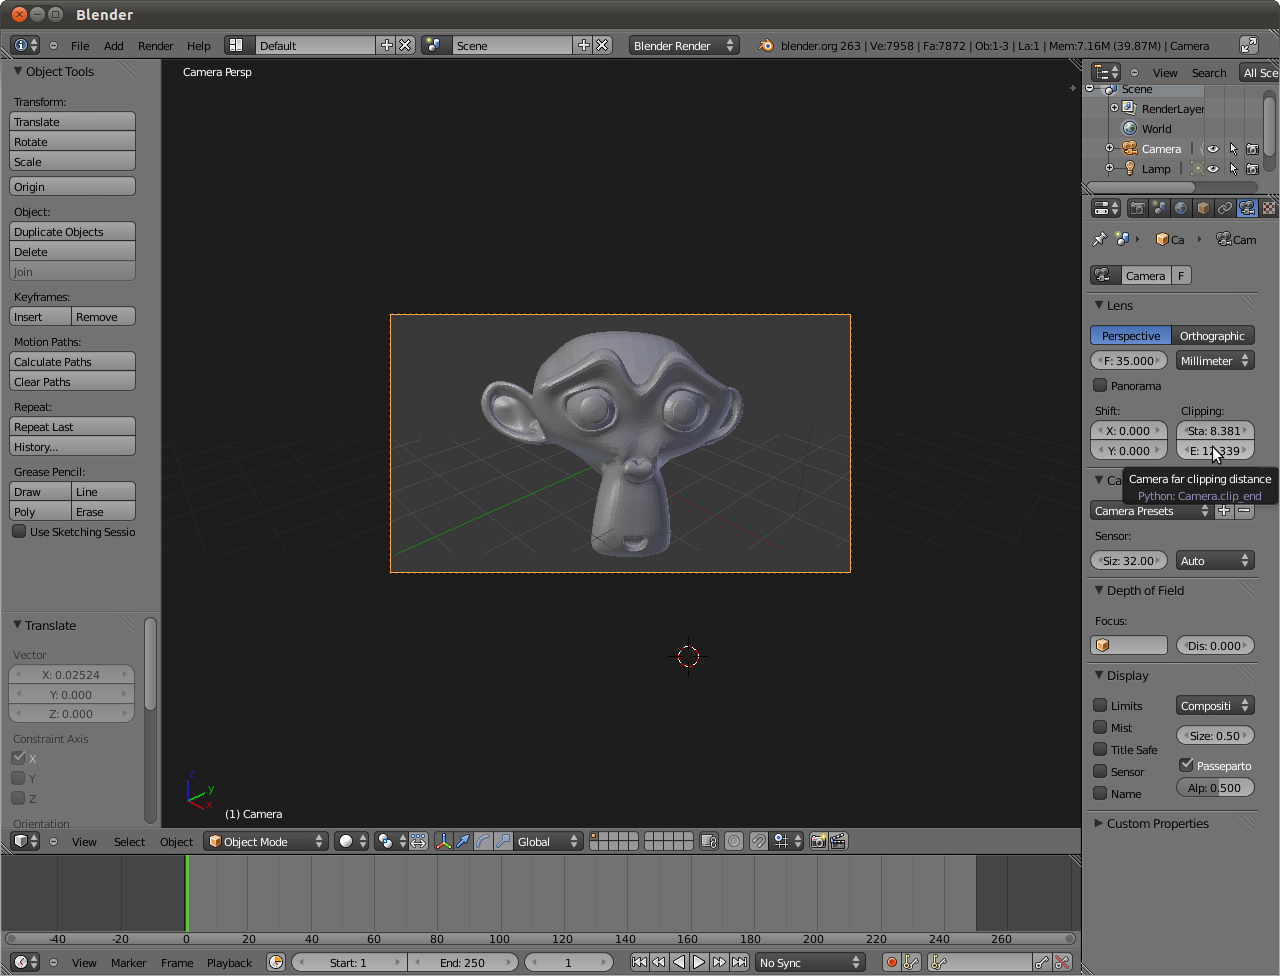Enable the Limits display checkbox
This screenshot has height=976, width=1280.
(x=1100, y=705)
